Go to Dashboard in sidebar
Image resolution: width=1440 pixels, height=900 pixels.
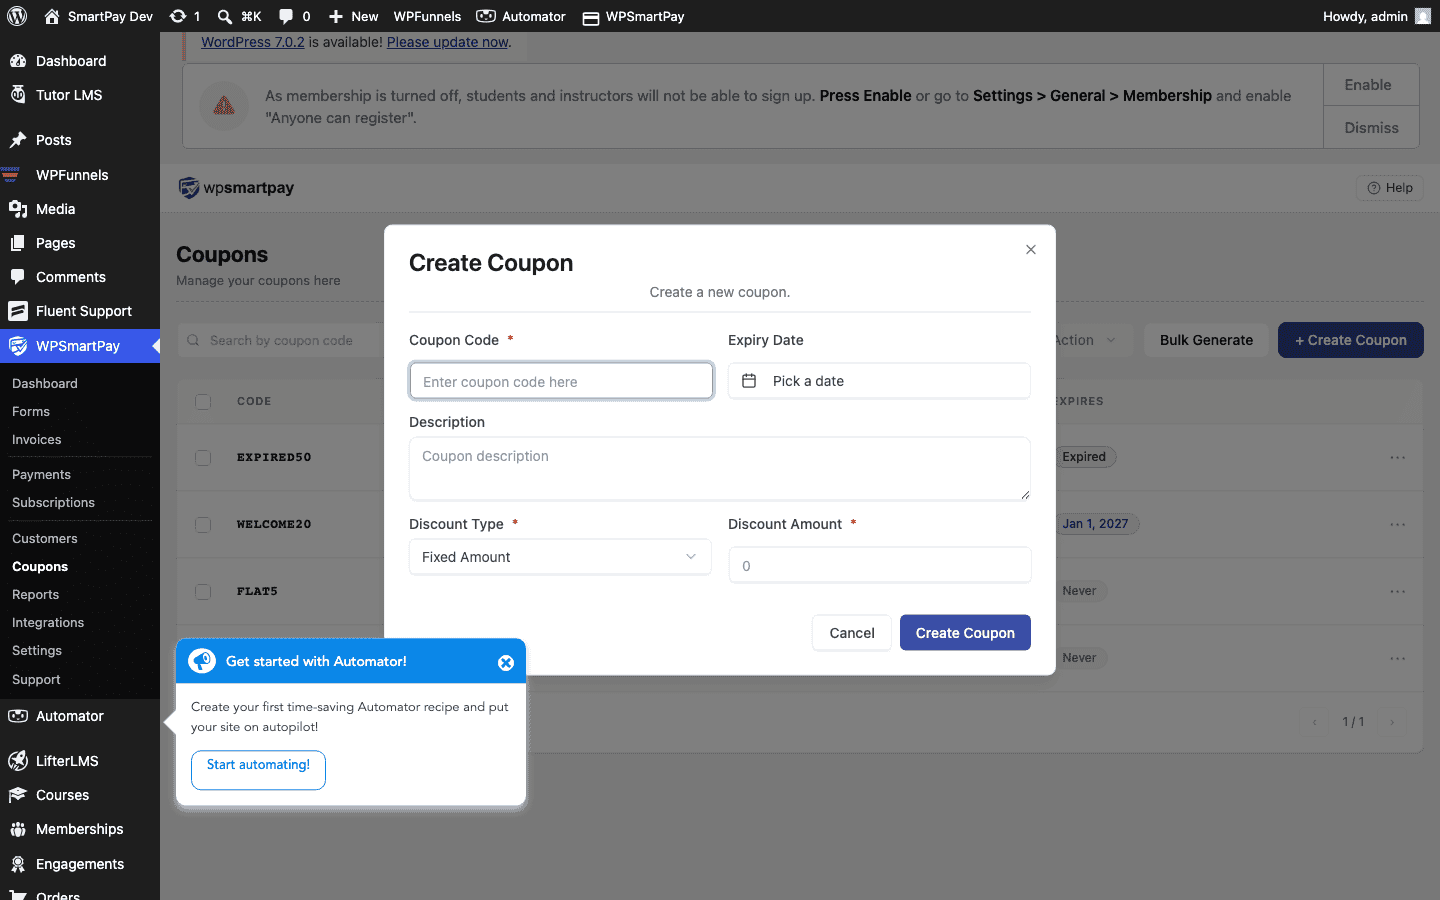pyautogui.click(x=80, y=61)
